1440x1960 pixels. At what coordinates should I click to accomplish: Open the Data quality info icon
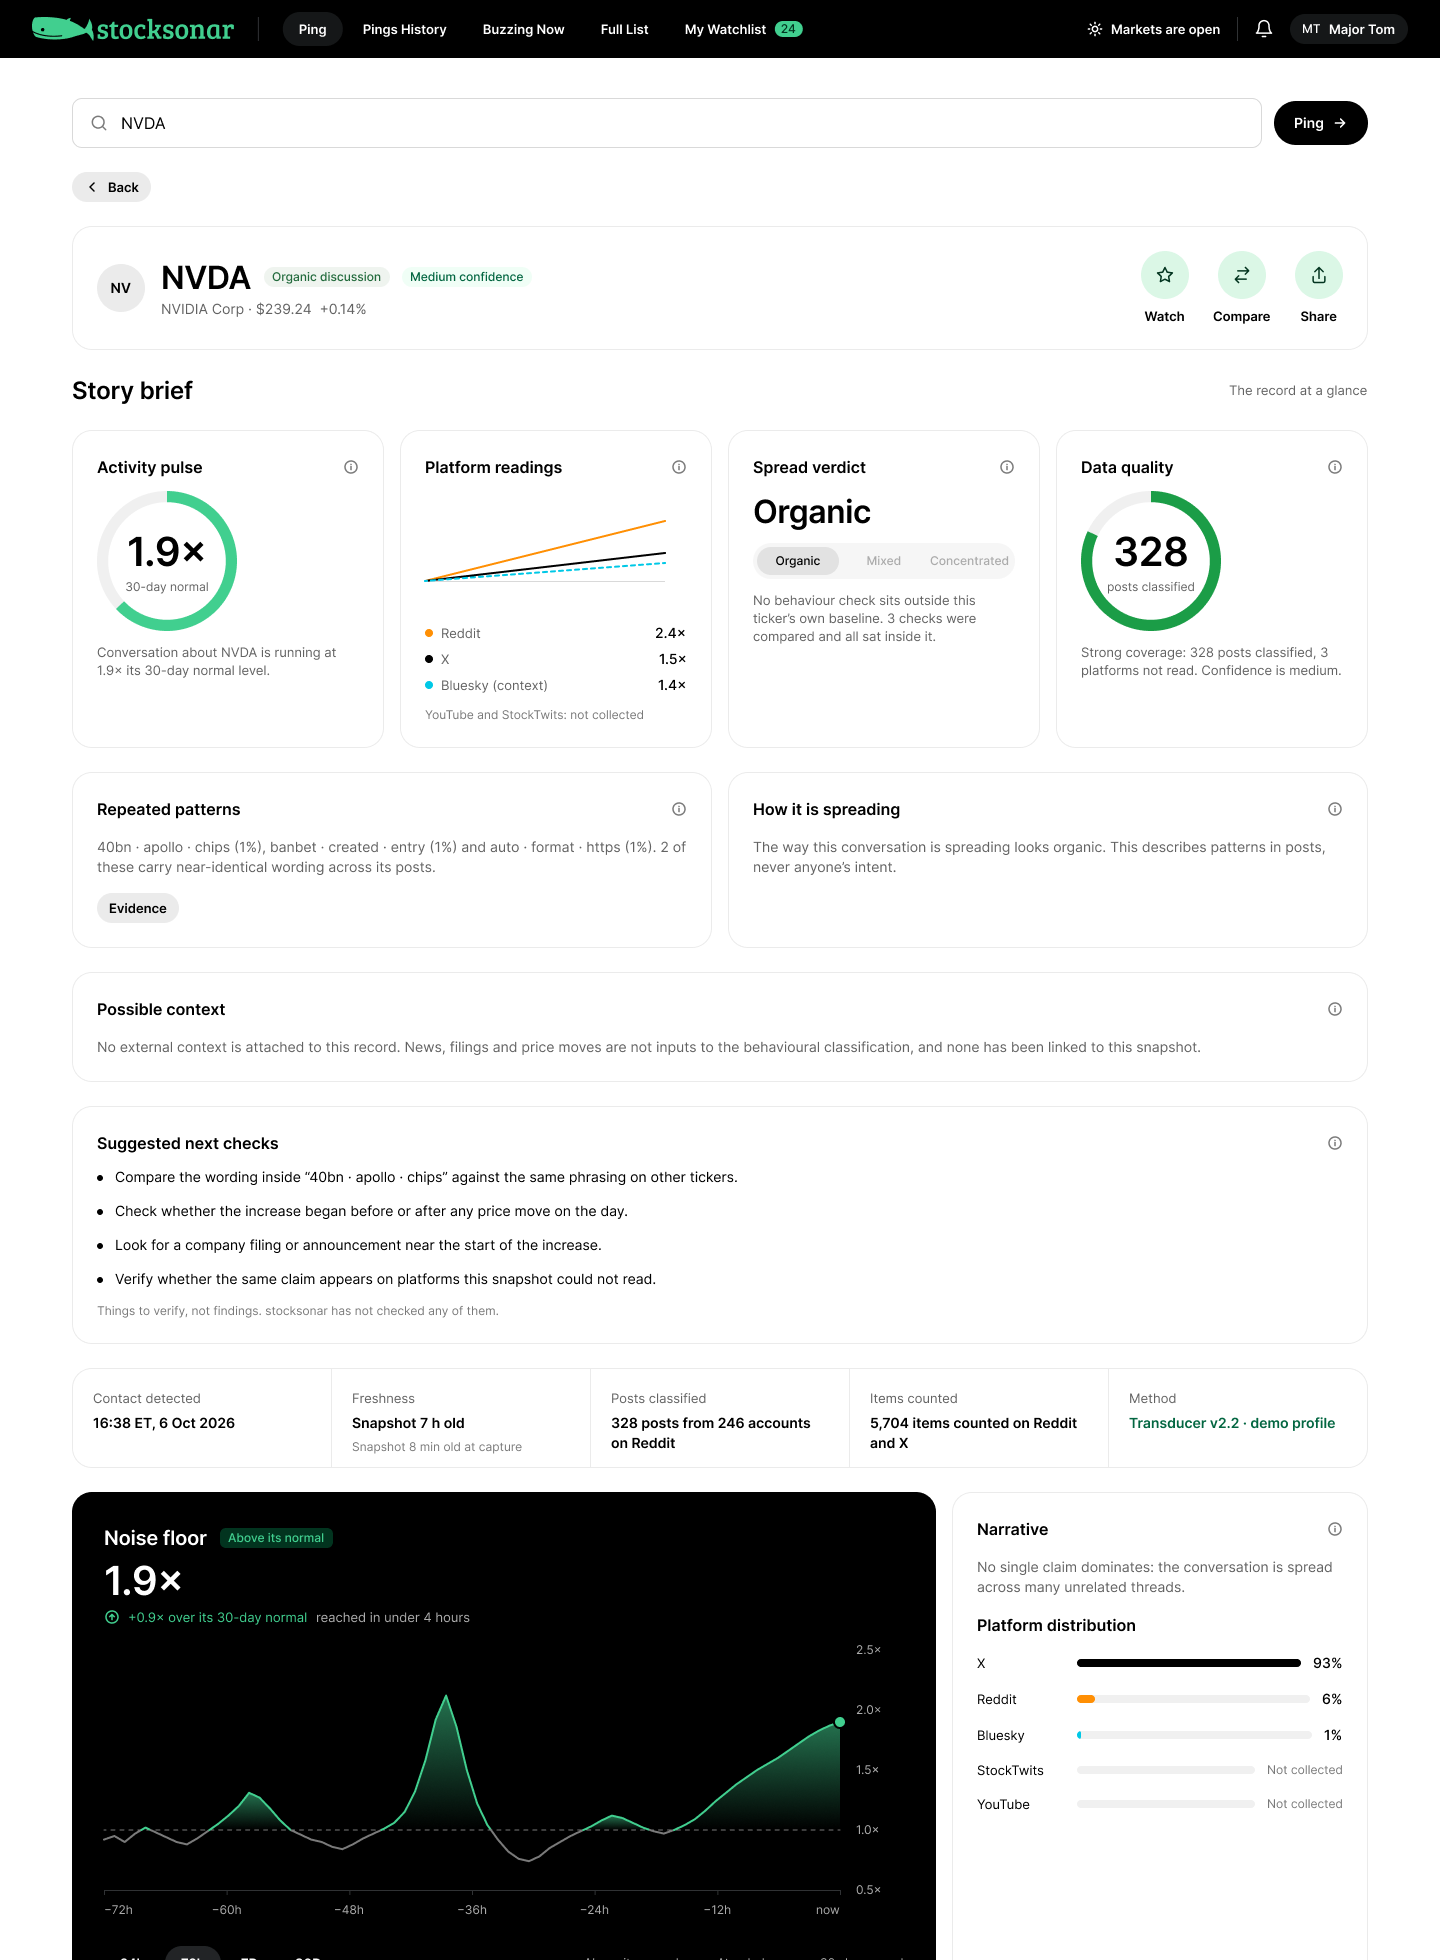(1335, 467)
